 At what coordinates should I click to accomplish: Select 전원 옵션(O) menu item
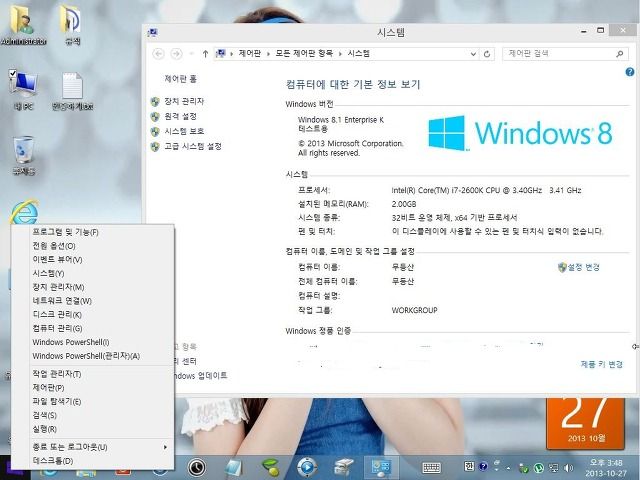click(93, 246)
